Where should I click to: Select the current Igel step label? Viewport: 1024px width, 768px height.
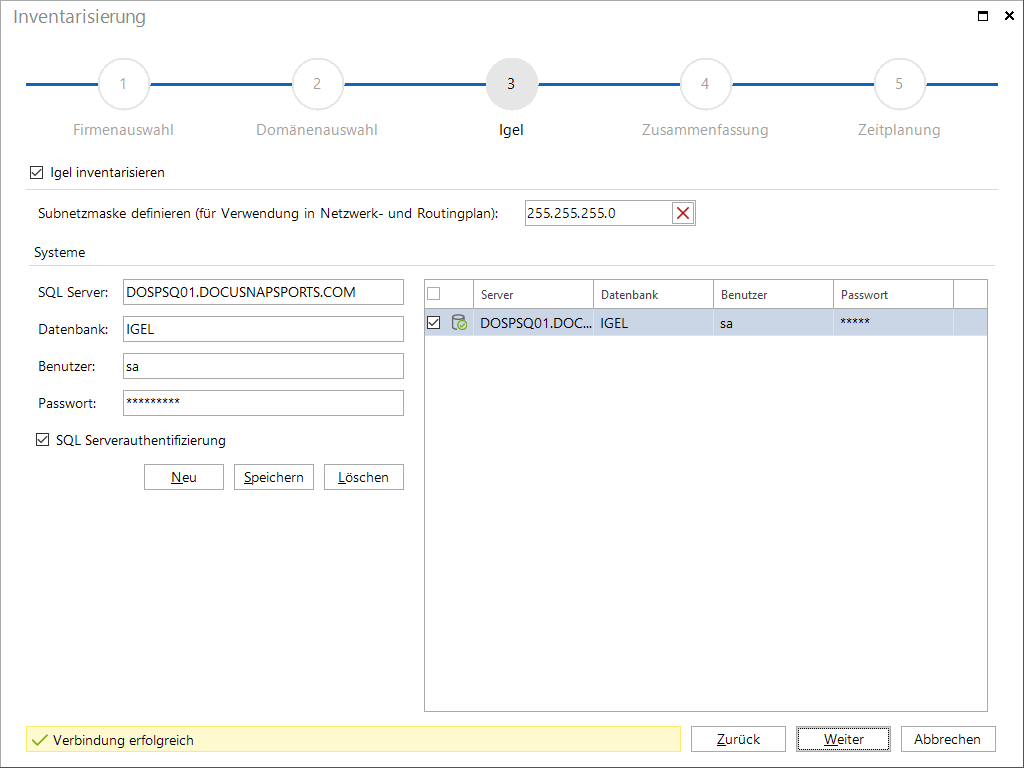(511, 130)
